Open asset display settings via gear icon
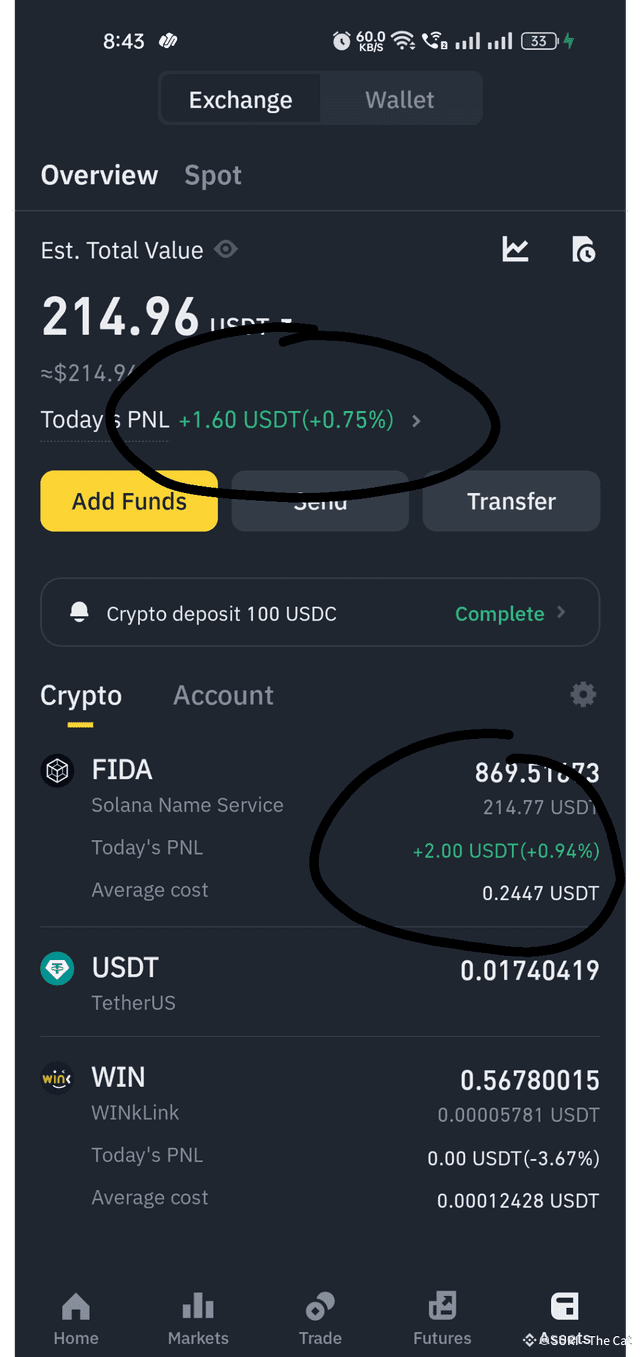The image size is (640, 1357). 583,694
